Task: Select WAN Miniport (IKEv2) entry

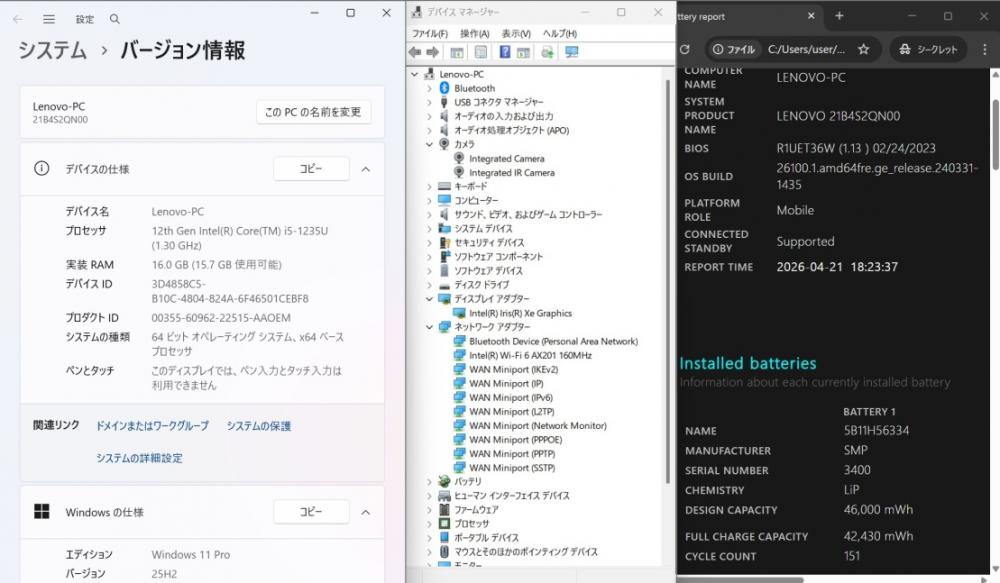Action: coord(513,369)
